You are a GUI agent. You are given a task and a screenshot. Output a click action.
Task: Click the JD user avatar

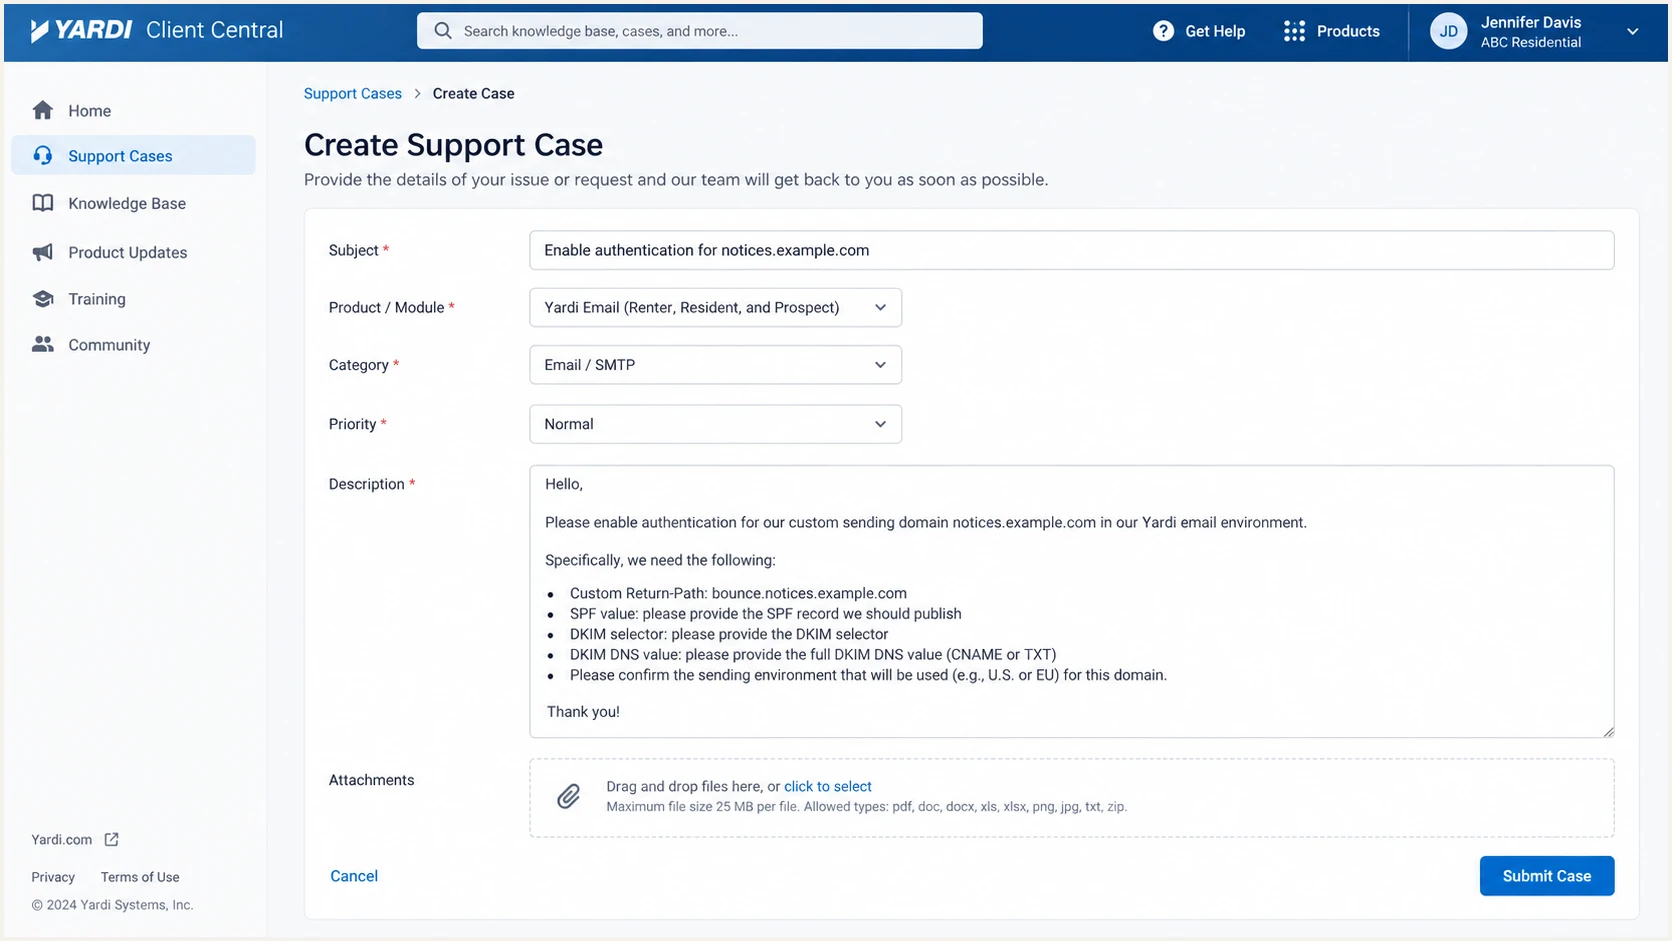(1448, 31)
